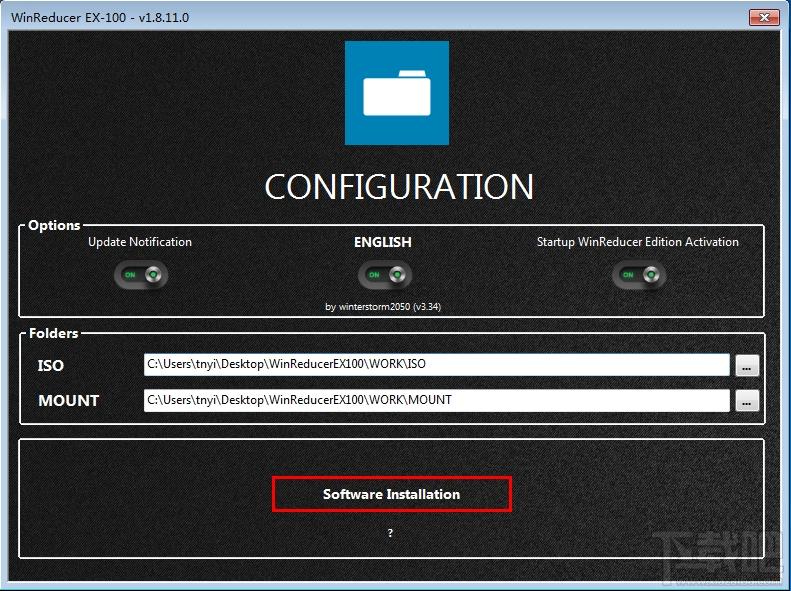Click the MOUNT label

pos(69,401)
